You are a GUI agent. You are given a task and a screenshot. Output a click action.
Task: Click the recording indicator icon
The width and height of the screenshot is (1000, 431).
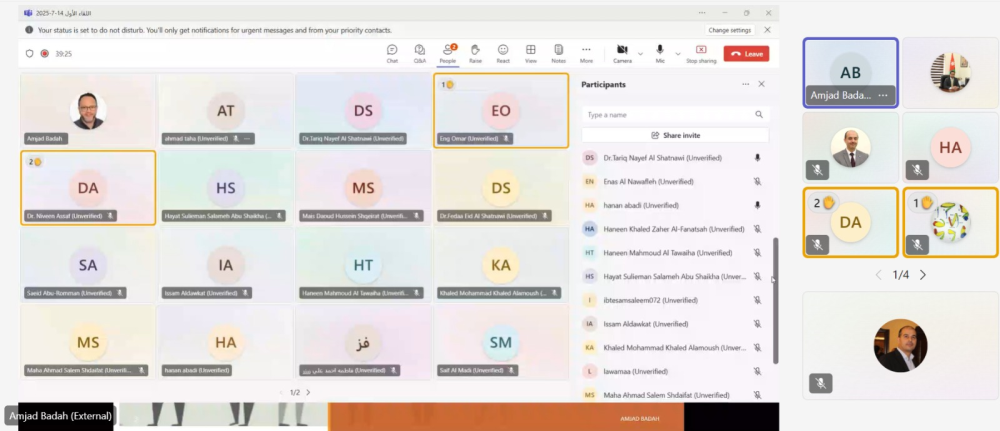pos(45,54)
